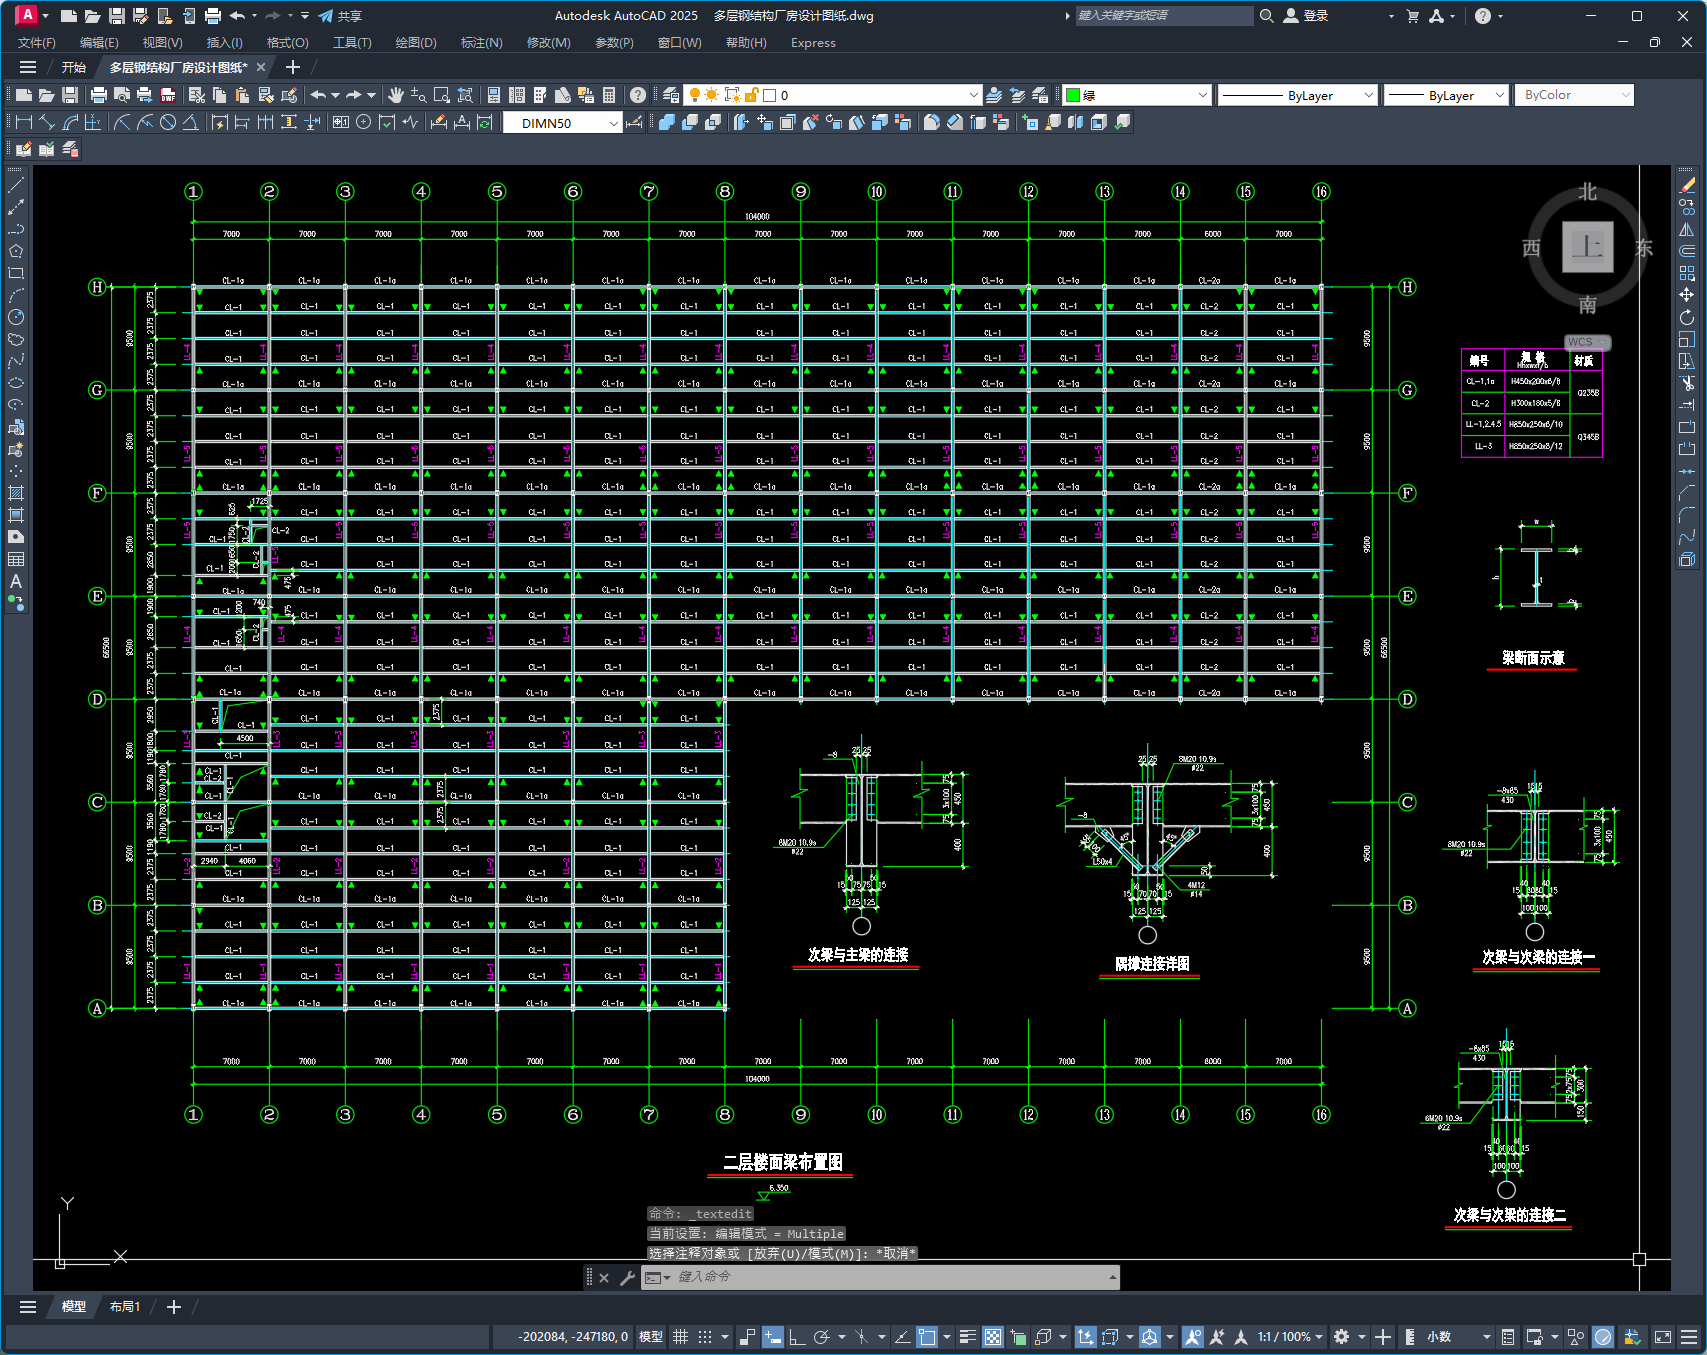Toggle Lineweight display in status bar
Viewport: 1707px width, 1355px height.
[968, 1337]
